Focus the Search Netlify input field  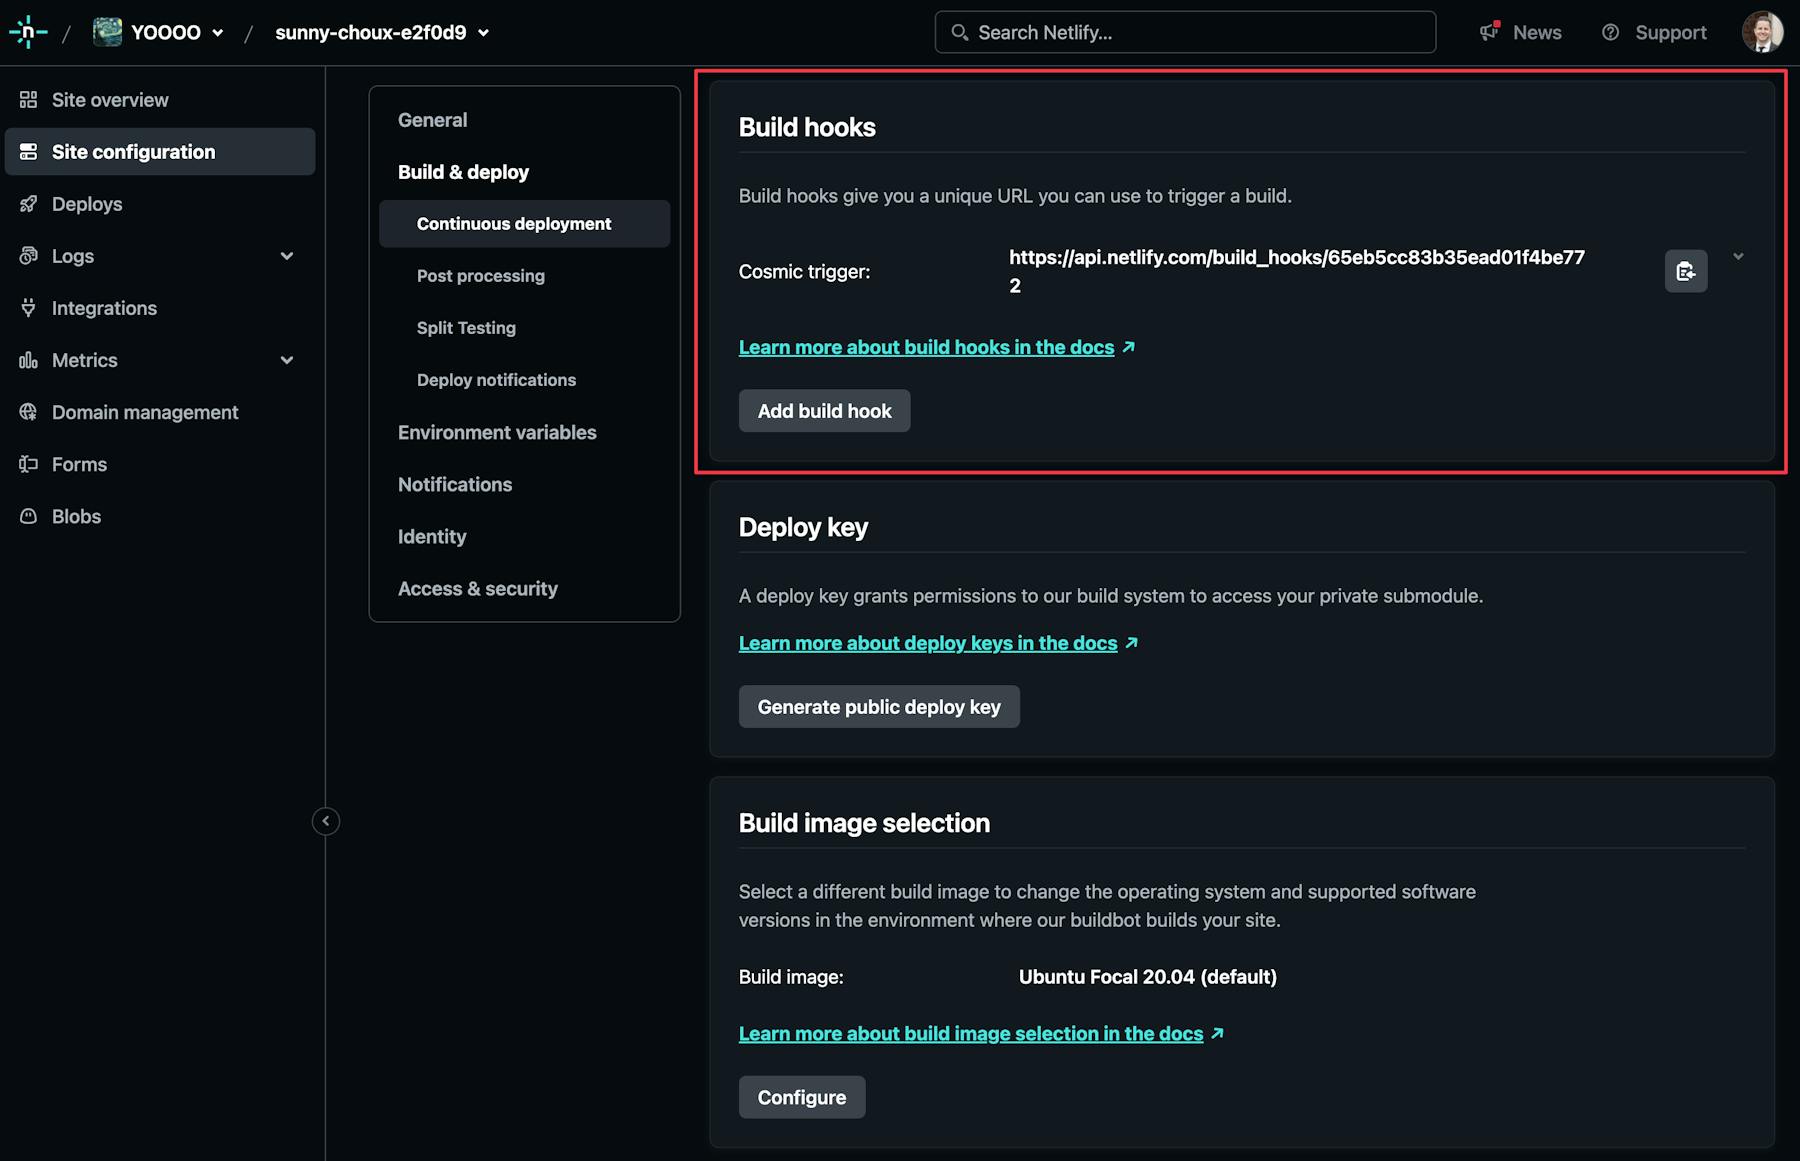(x=1185, y=32)
